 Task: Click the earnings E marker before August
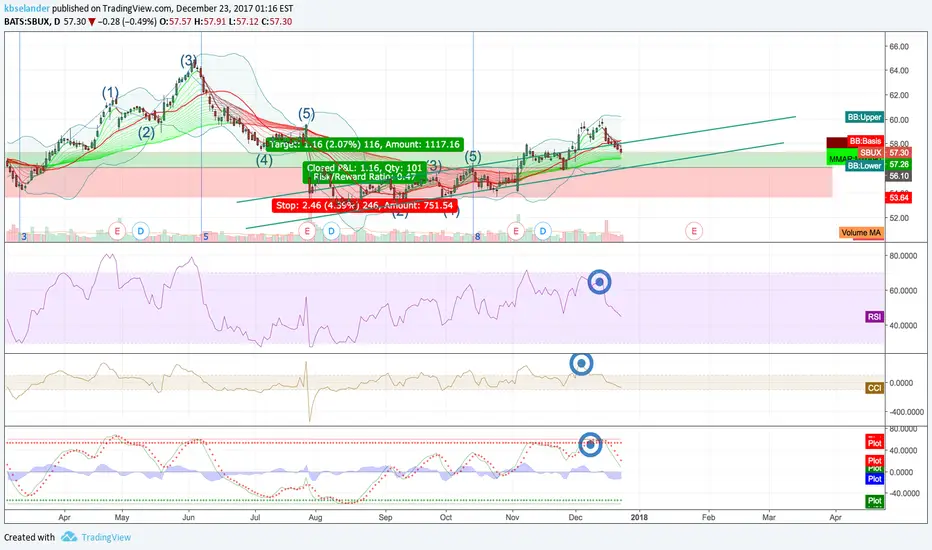(x=307, y=231)
